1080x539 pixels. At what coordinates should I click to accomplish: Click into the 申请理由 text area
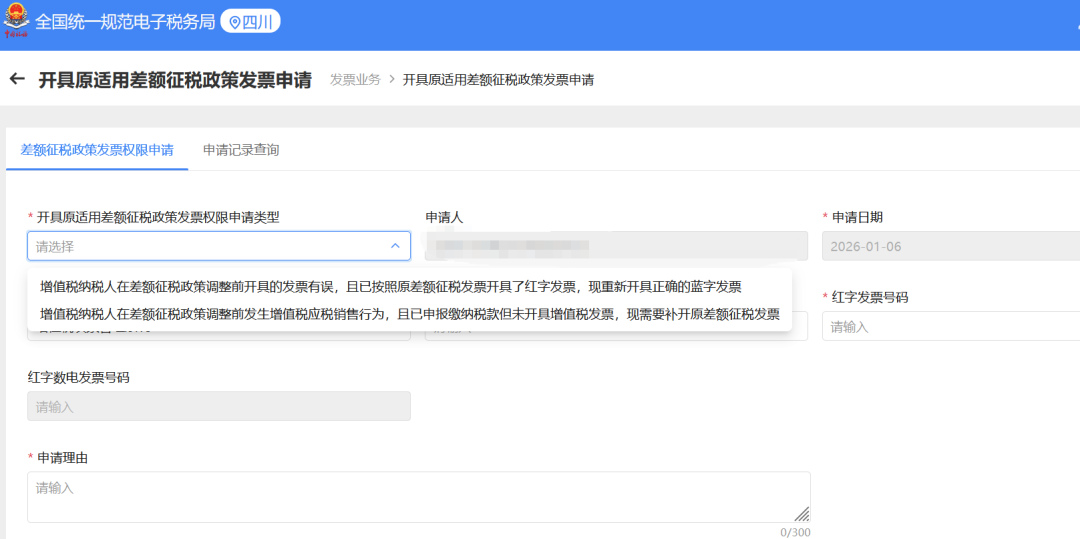click(418, 497)
